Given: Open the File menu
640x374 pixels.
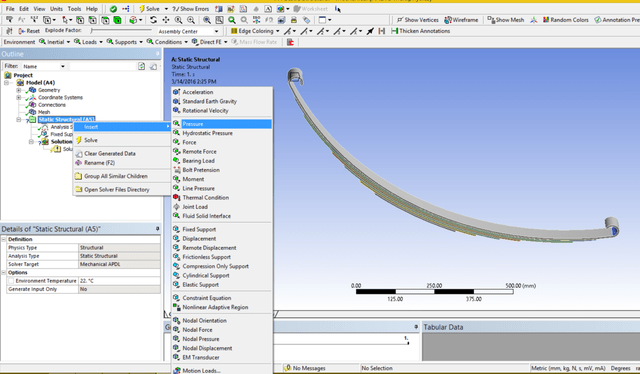Looking at the screenshot, I should (x=10, y=9).
